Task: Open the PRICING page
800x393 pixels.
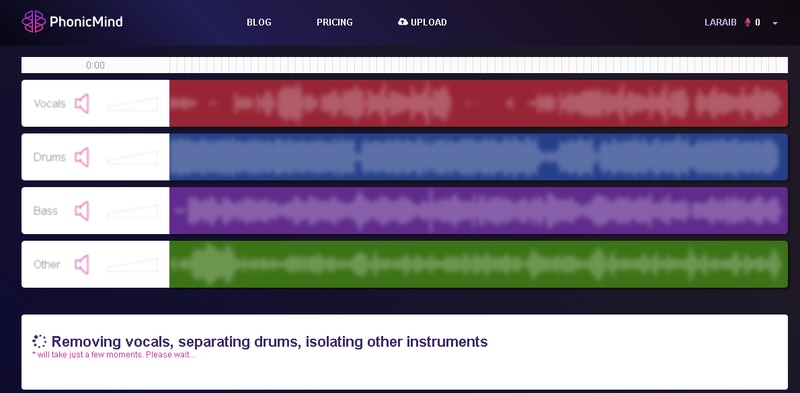Action: coord(334,22)
